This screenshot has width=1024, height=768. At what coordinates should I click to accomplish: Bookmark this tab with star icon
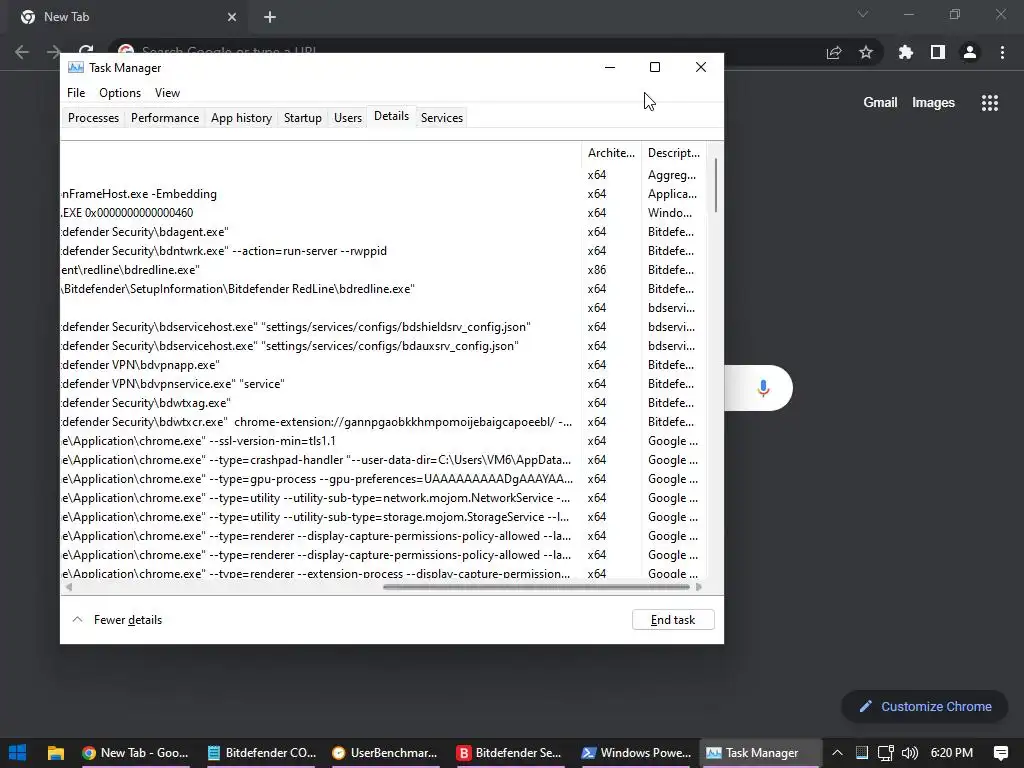tap(866, 52)
